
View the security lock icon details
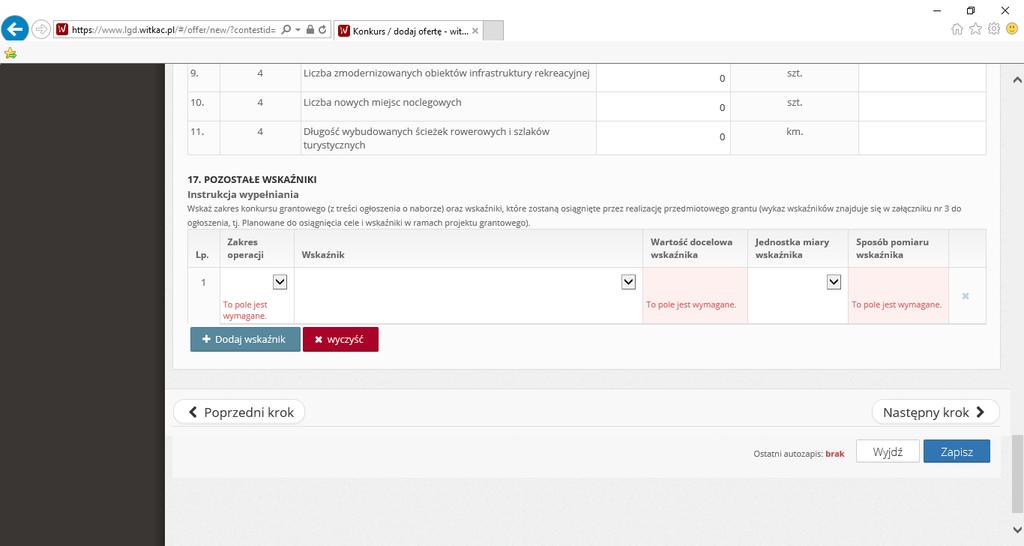pos(310,30)
